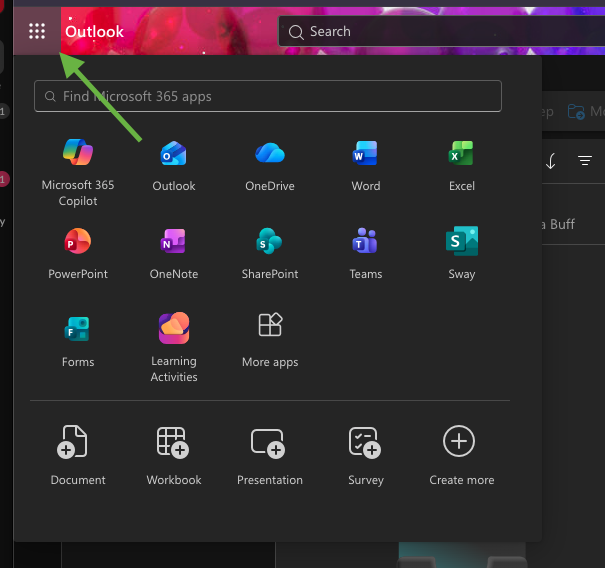Click the Outlook Search box
This screenshot has width=605, height=568.
coord(441,31)
